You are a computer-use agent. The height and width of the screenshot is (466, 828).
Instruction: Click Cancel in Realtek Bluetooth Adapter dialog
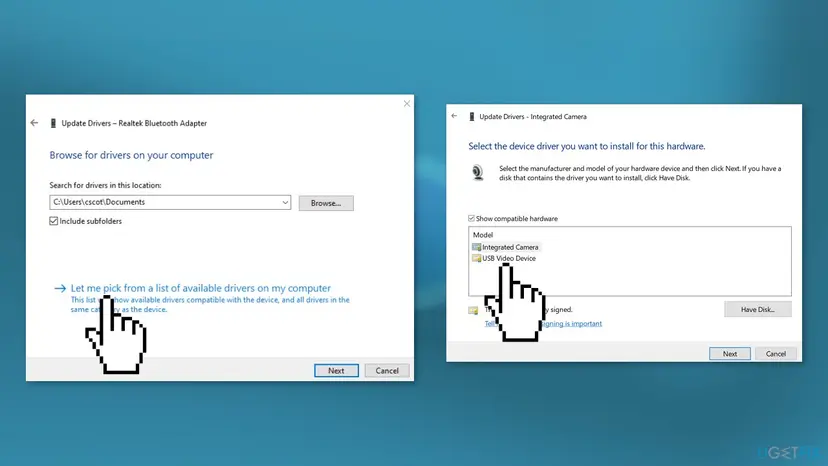387,370
